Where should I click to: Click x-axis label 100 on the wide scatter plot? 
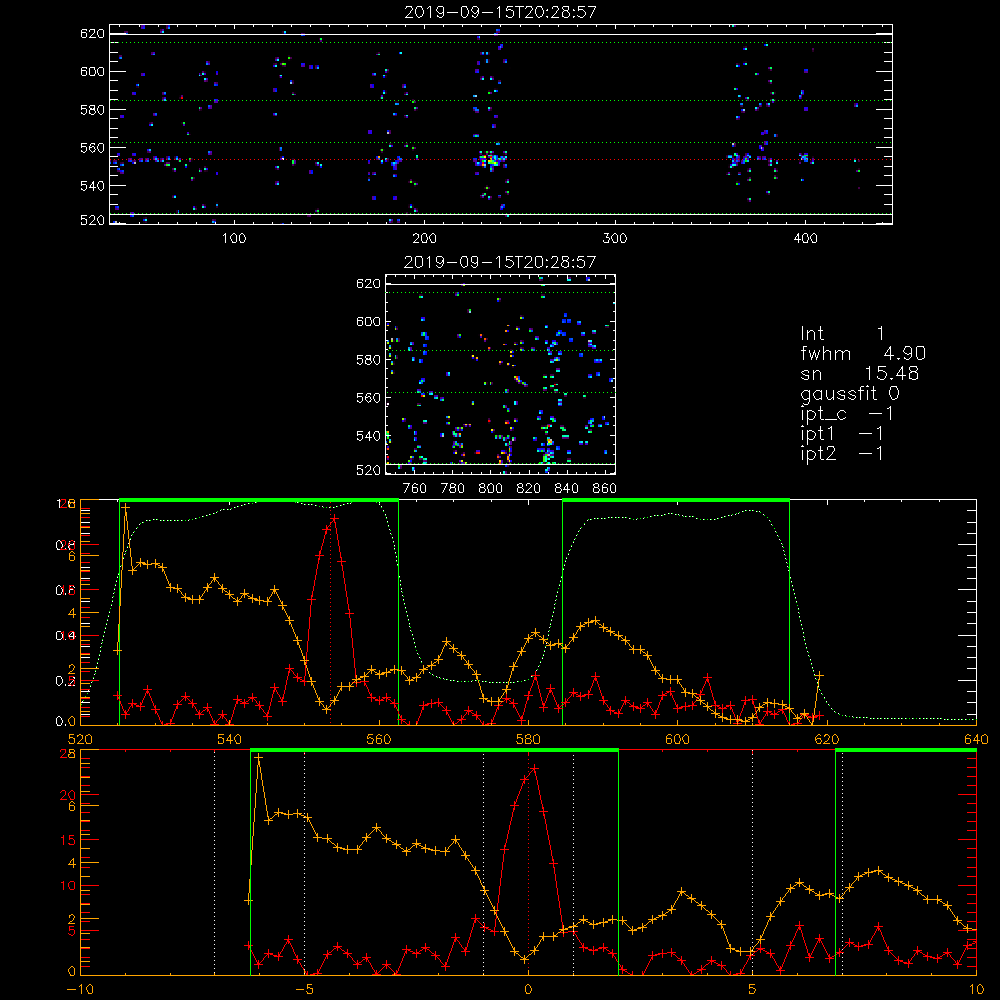point(234,238)
